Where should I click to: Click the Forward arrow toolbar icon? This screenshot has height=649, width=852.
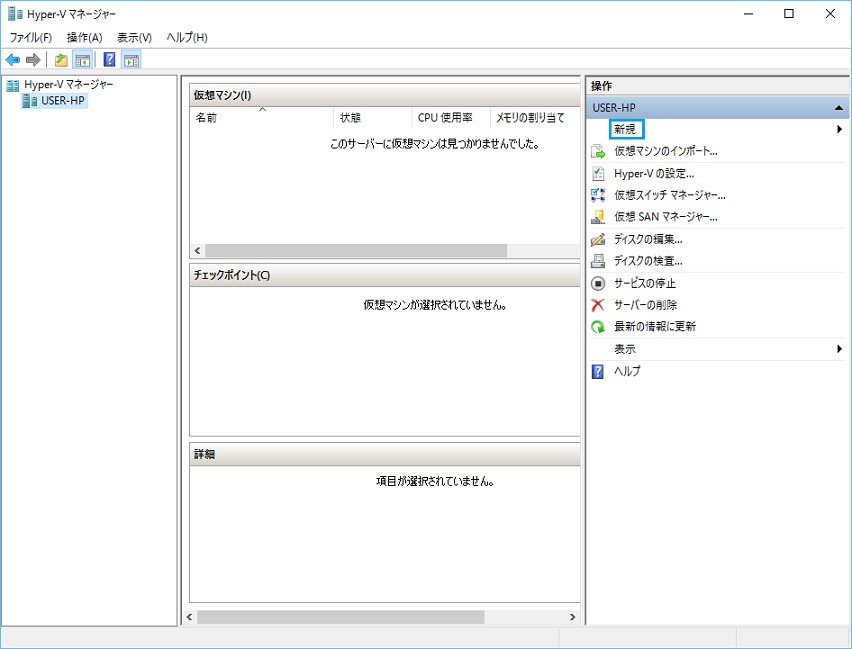[33, 60]
